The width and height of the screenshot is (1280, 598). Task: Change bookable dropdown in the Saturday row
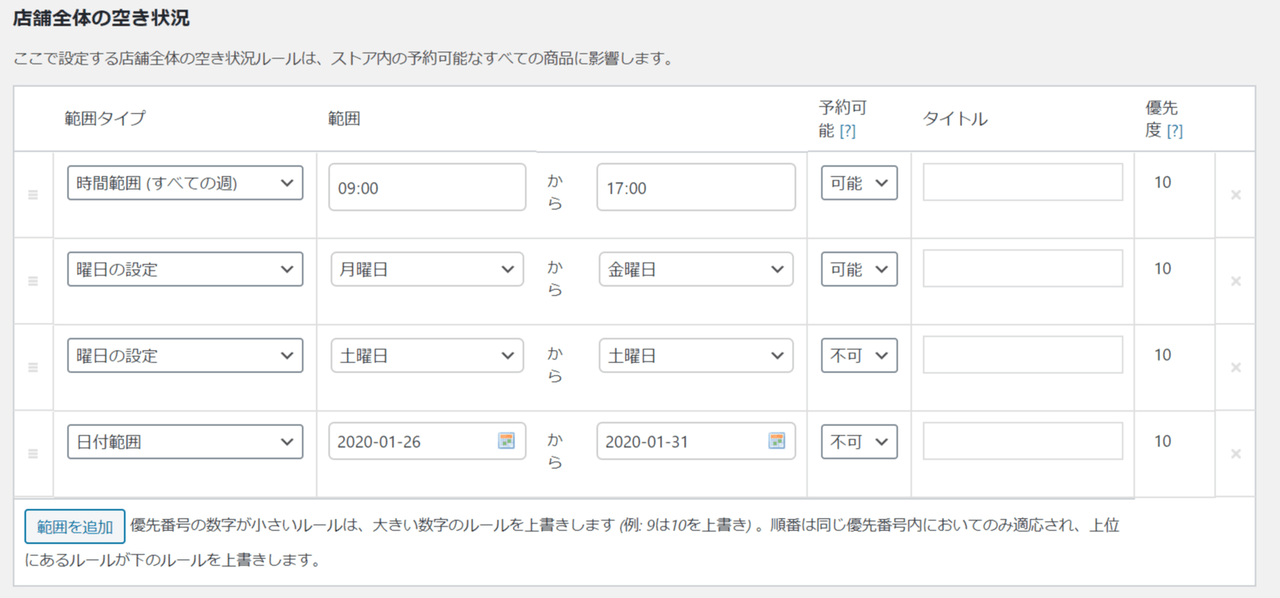click(x=859, y=355)
